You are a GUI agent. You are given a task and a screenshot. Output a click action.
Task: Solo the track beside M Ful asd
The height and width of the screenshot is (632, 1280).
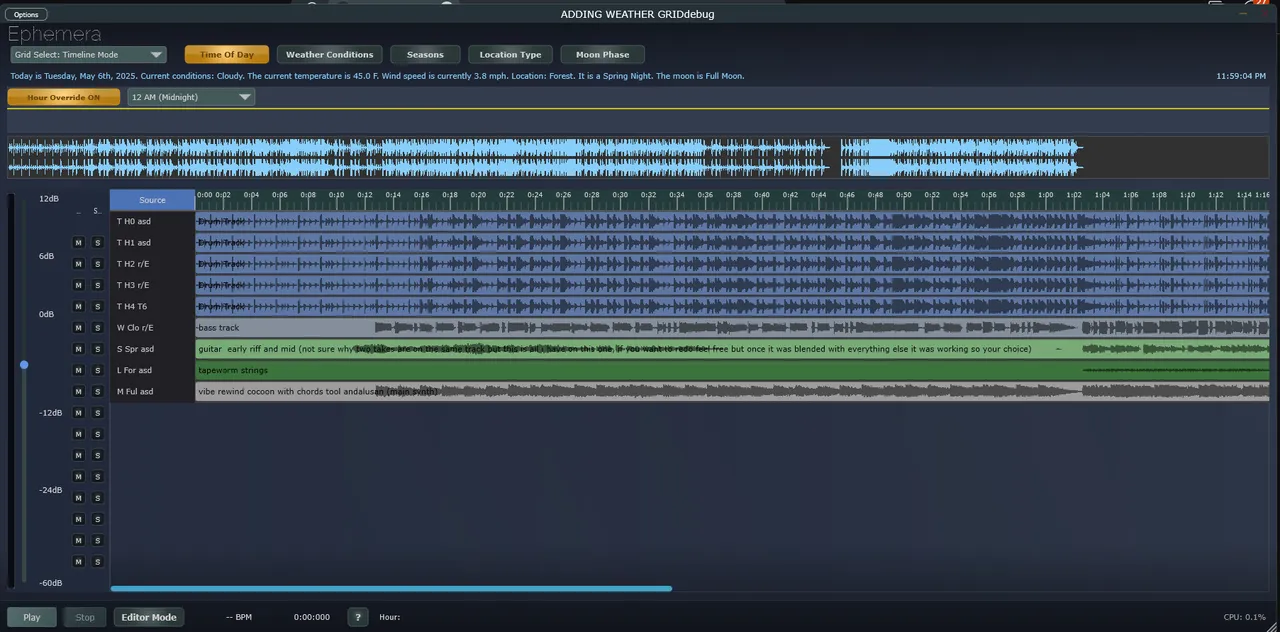pyautogui.click(x=97, y=392)
